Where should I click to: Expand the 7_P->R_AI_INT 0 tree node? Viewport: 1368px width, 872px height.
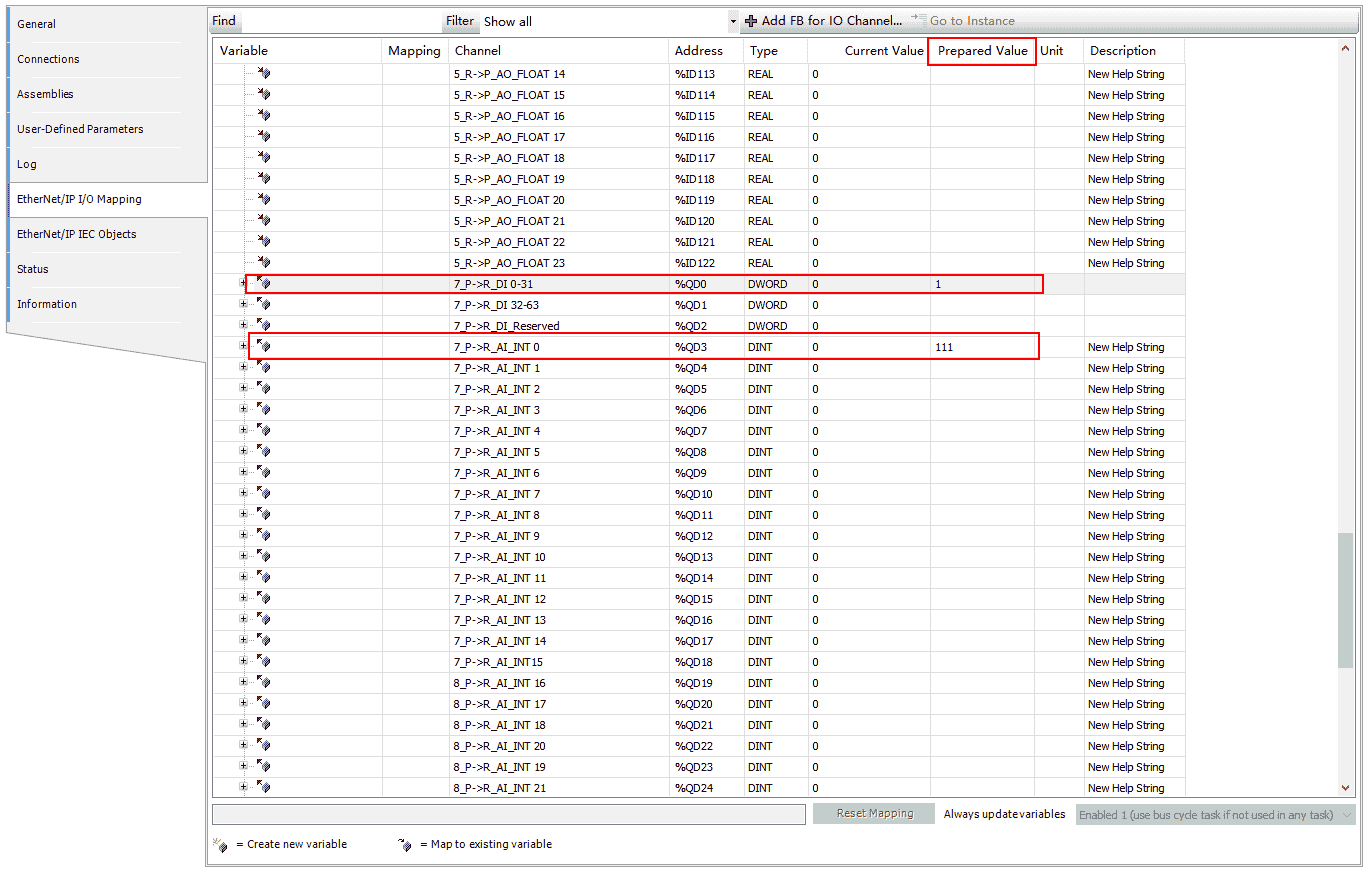click(x=243, y=347)
